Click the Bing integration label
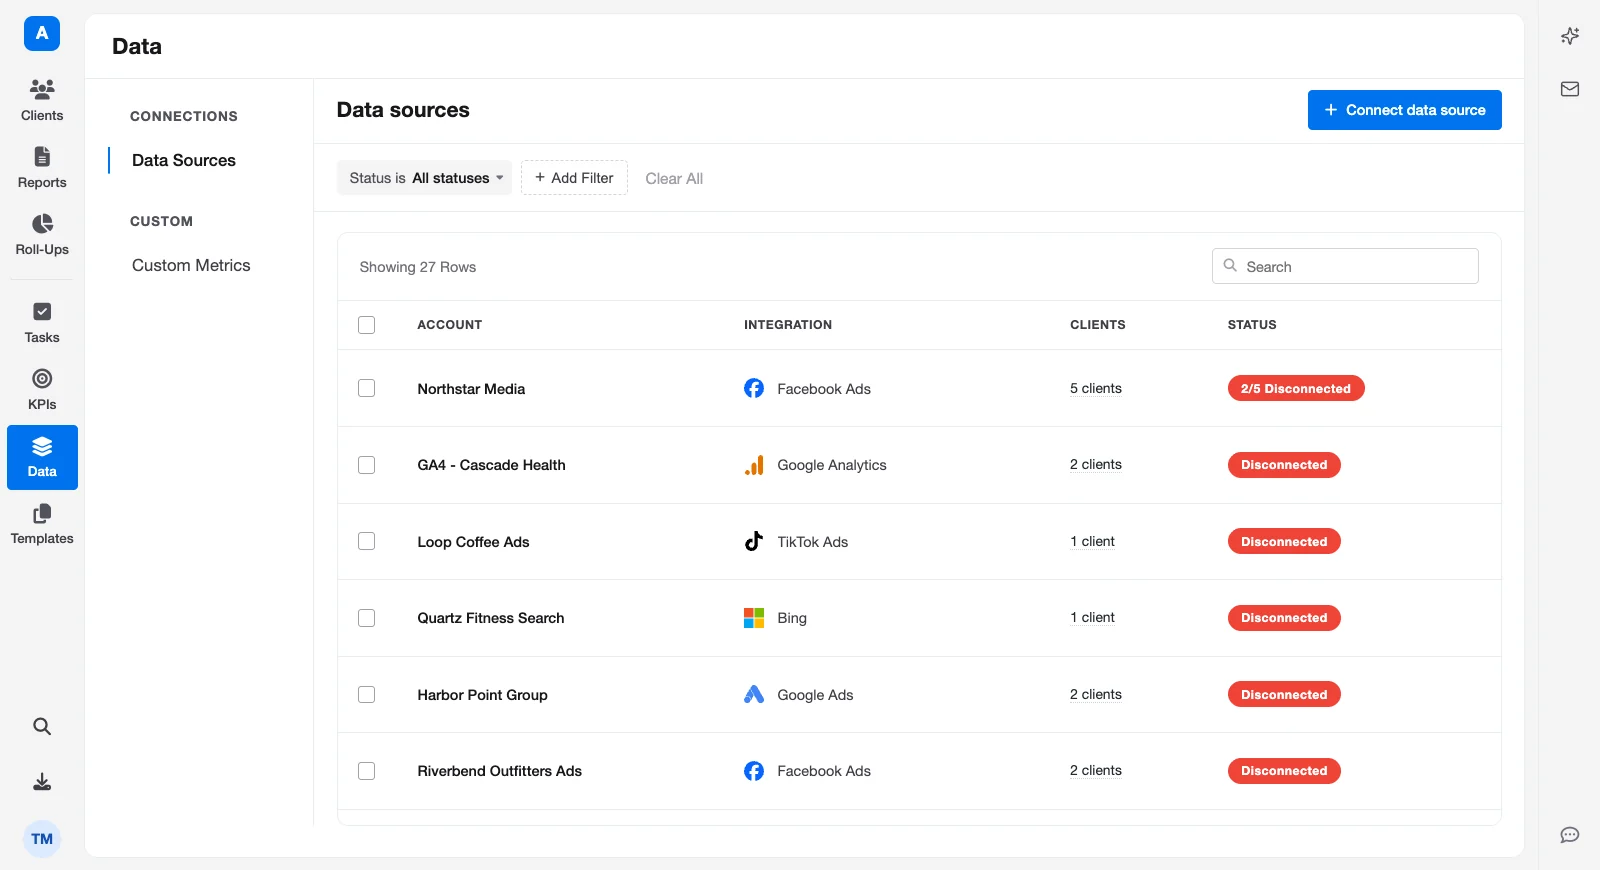This screenshot has width=1600, height=870. pyautogui.click(x=792, y=618)
